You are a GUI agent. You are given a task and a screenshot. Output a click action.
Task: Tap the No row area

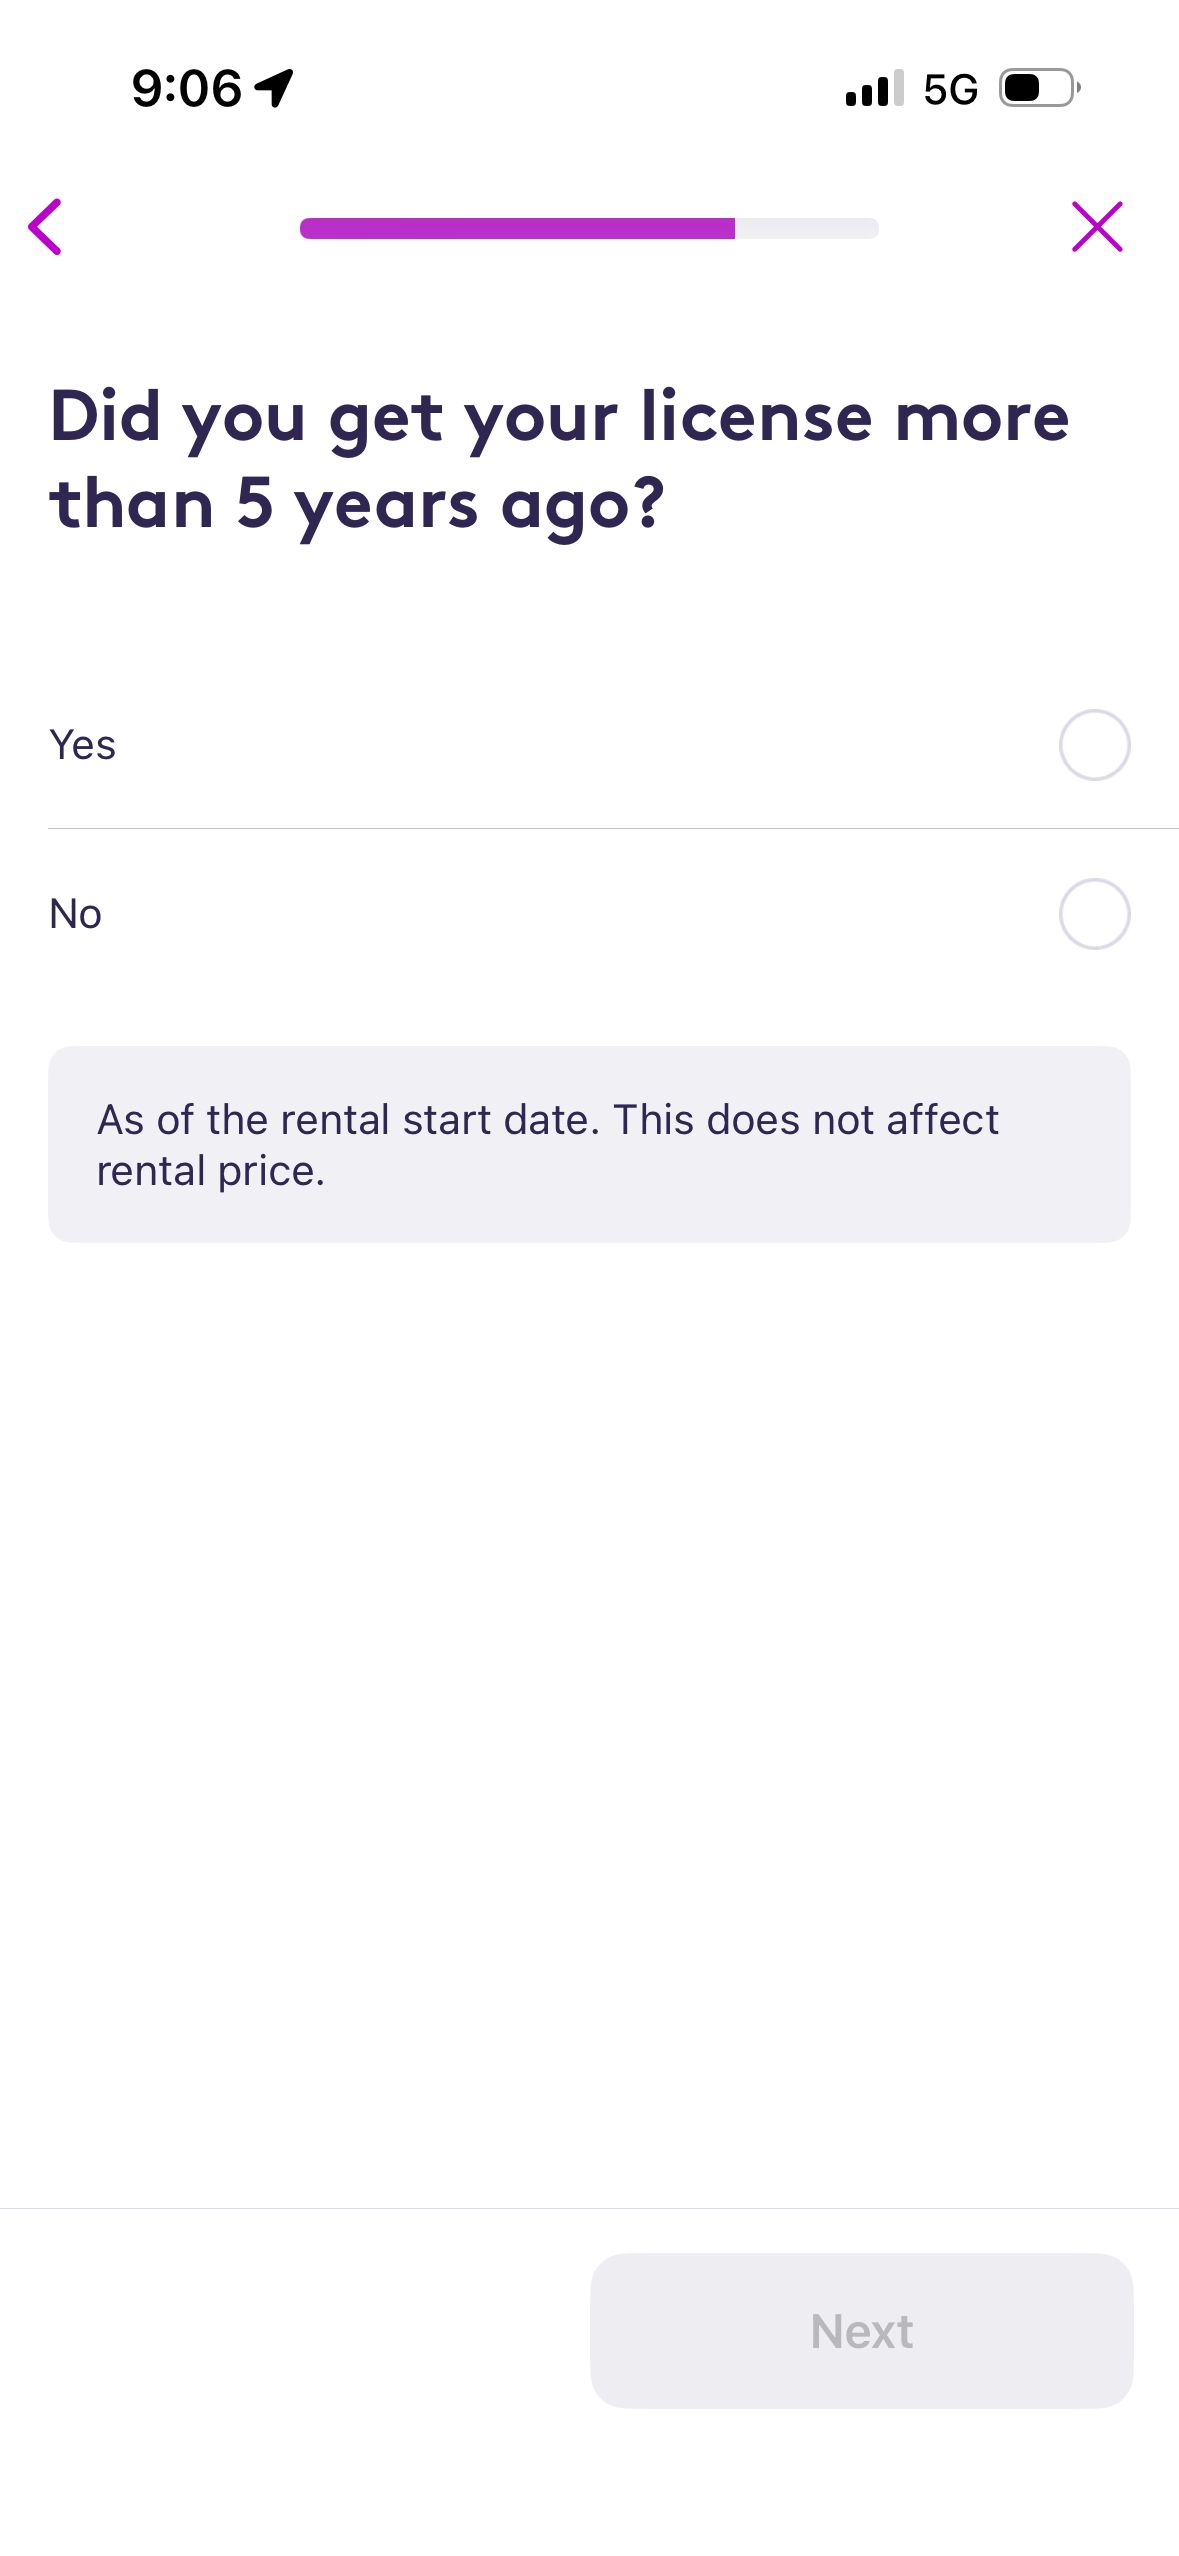[x=589, y=914]
